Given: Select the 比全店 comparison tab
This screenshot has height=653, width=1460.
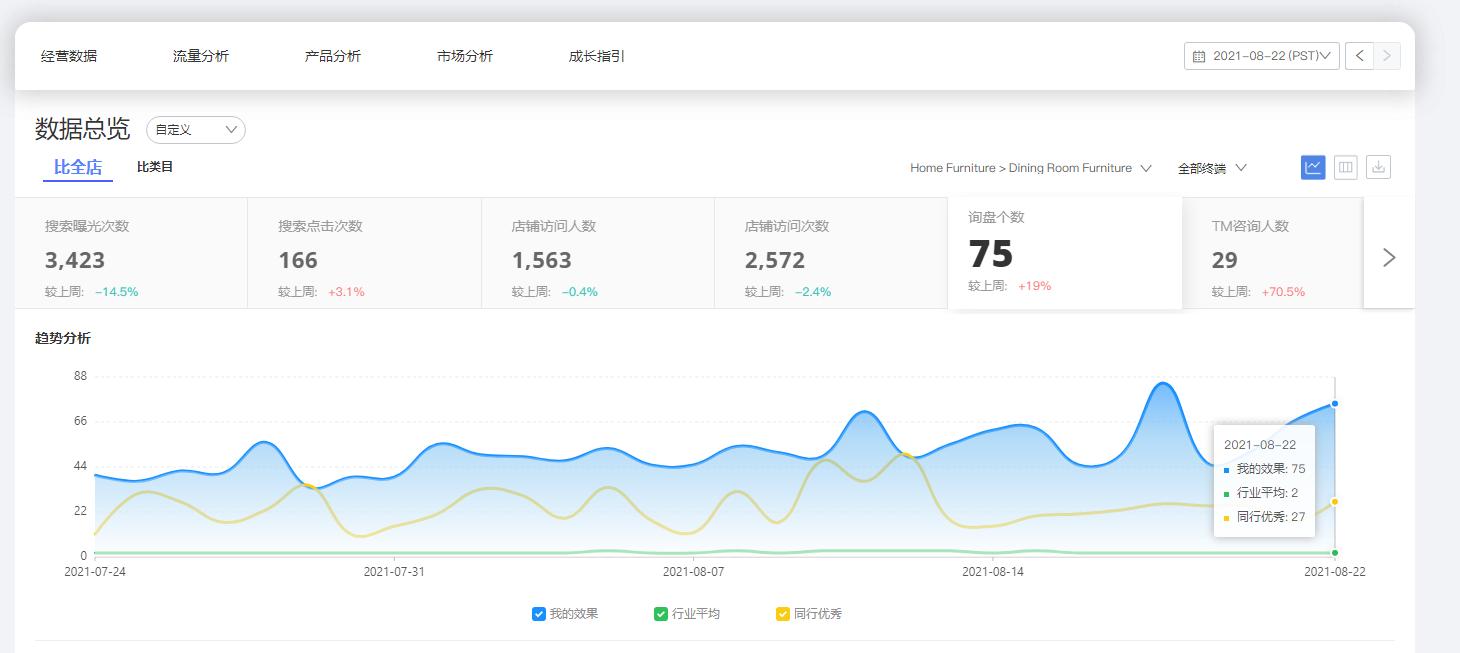Looking at the screenshot, I should (x=78, y=167).
